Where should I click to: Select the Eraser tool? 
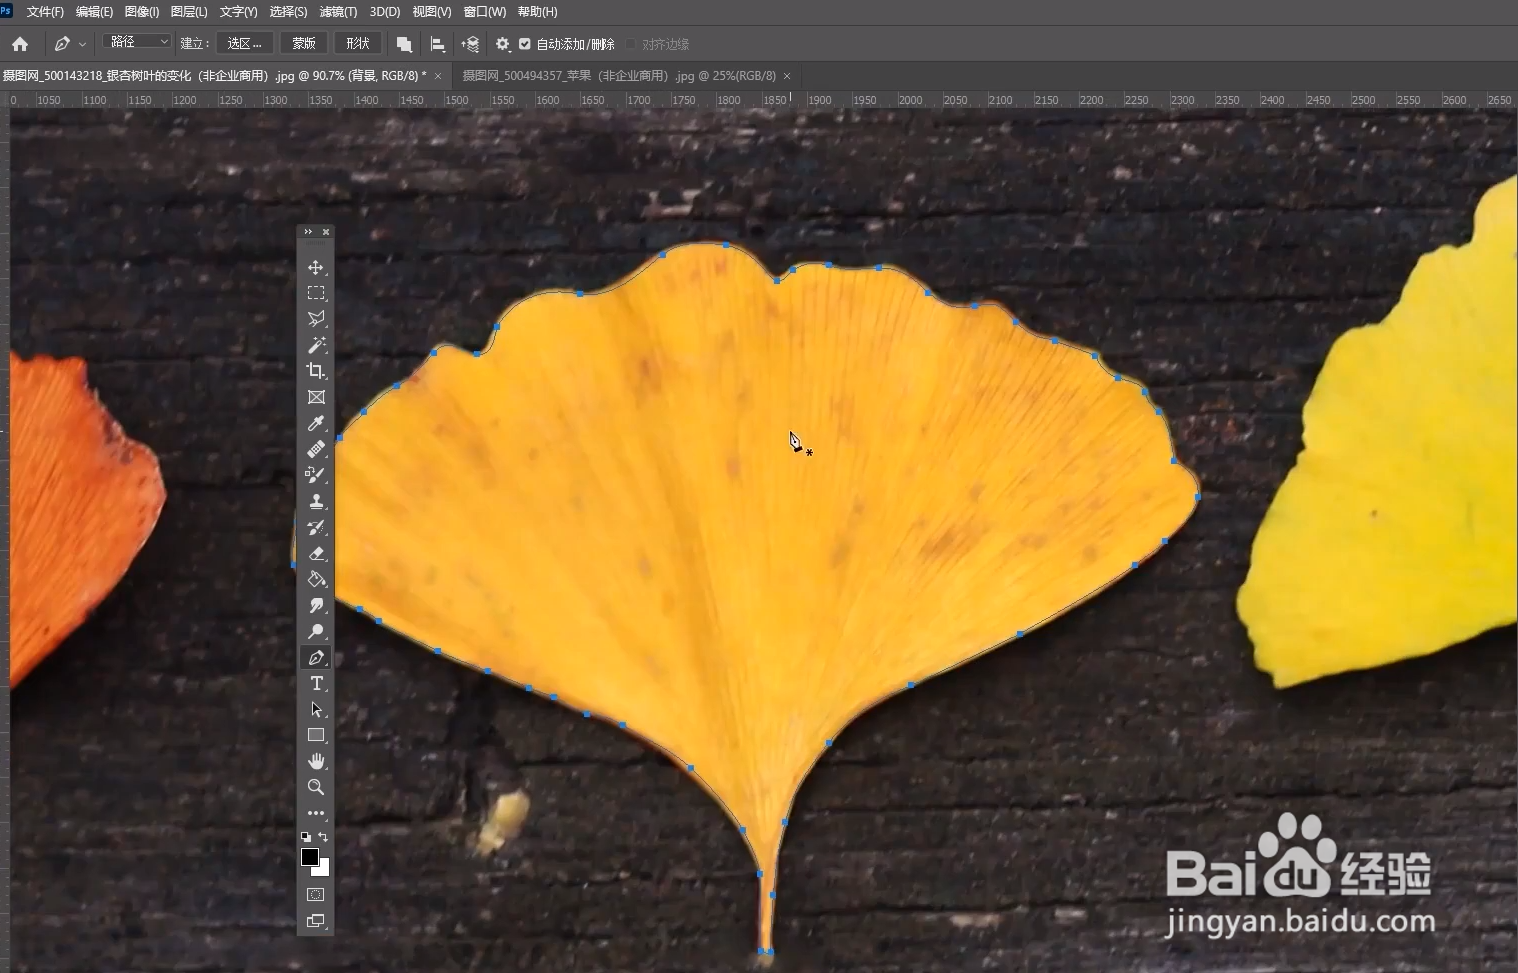[x=316, y=553]
